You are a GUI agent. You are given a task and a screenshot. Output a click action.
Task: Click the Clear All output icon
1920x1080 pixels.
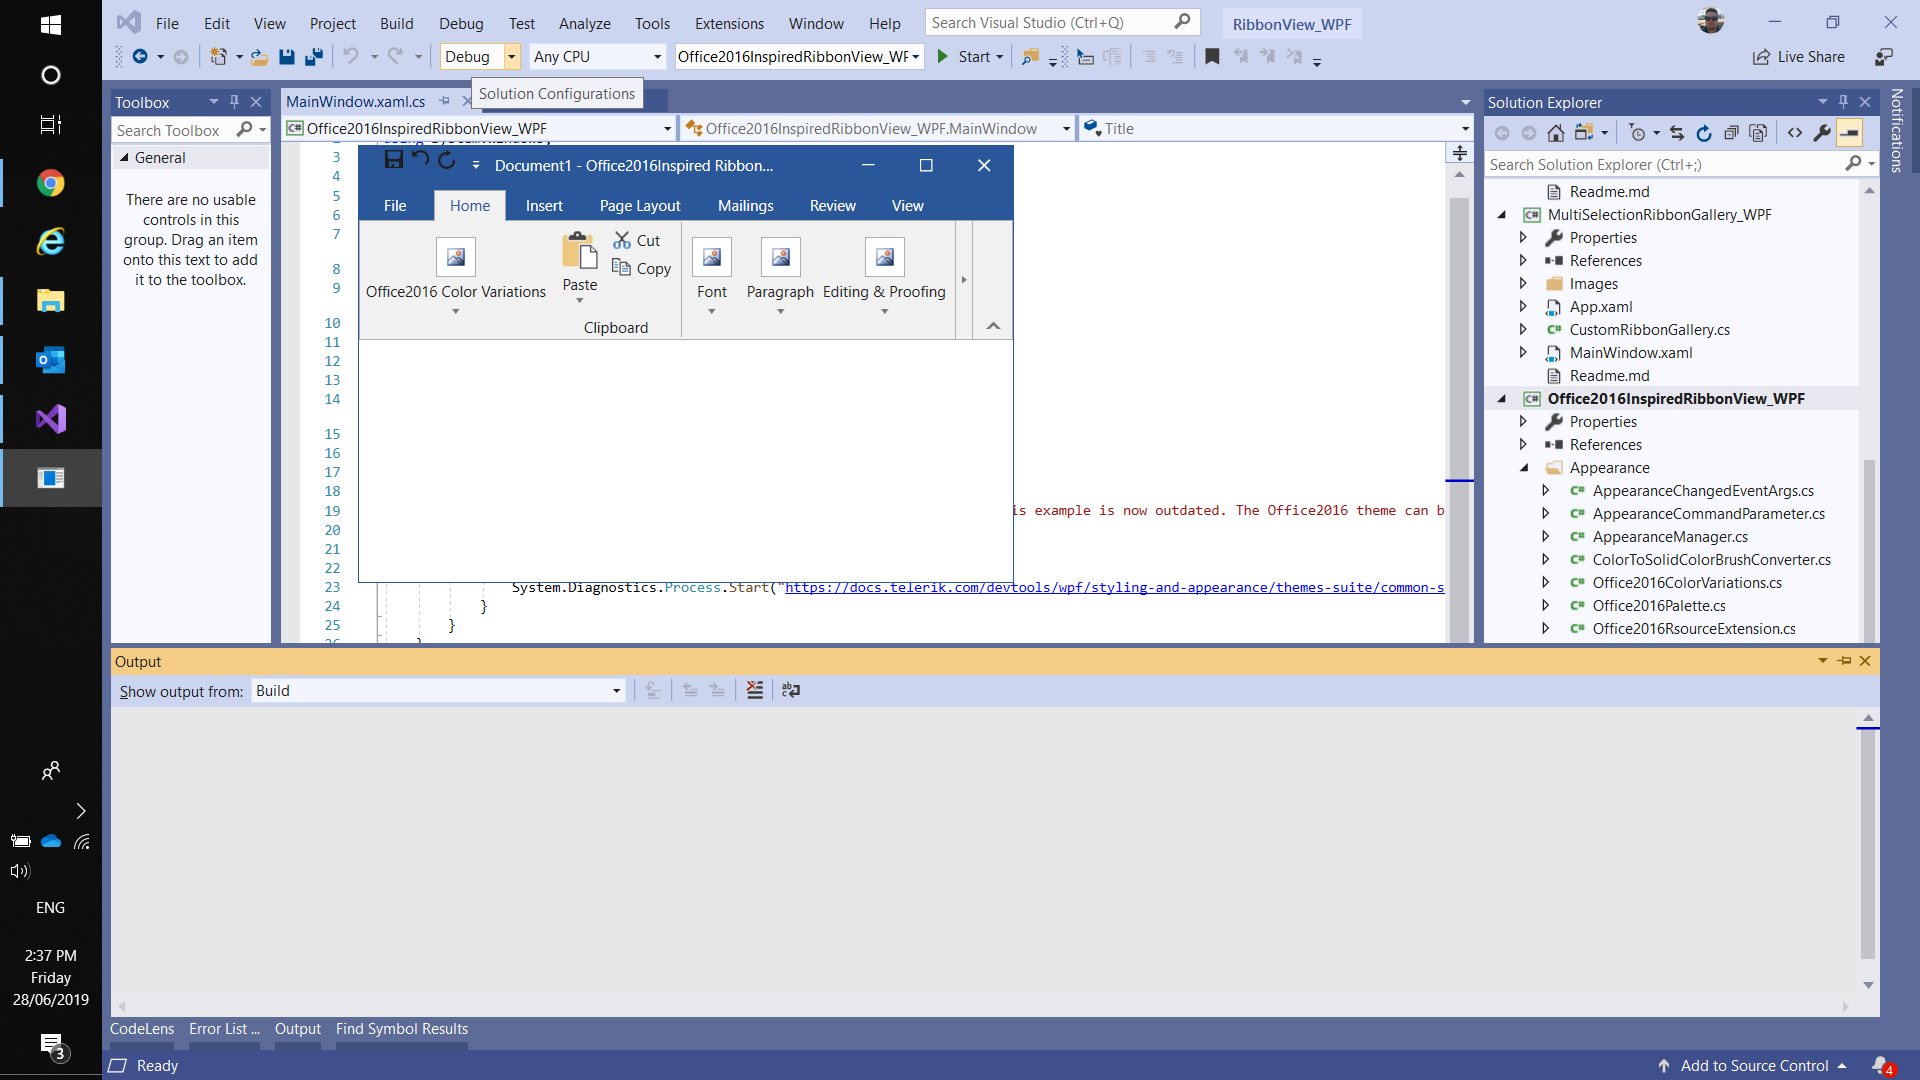pos(755,690)
